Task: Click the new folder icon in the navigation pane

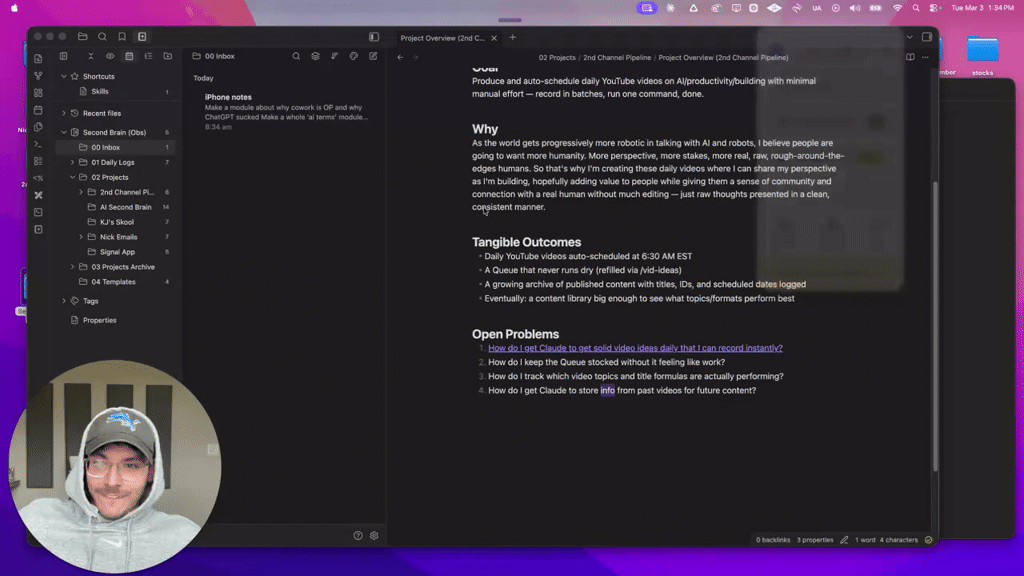Action: [x=168, y=56]
